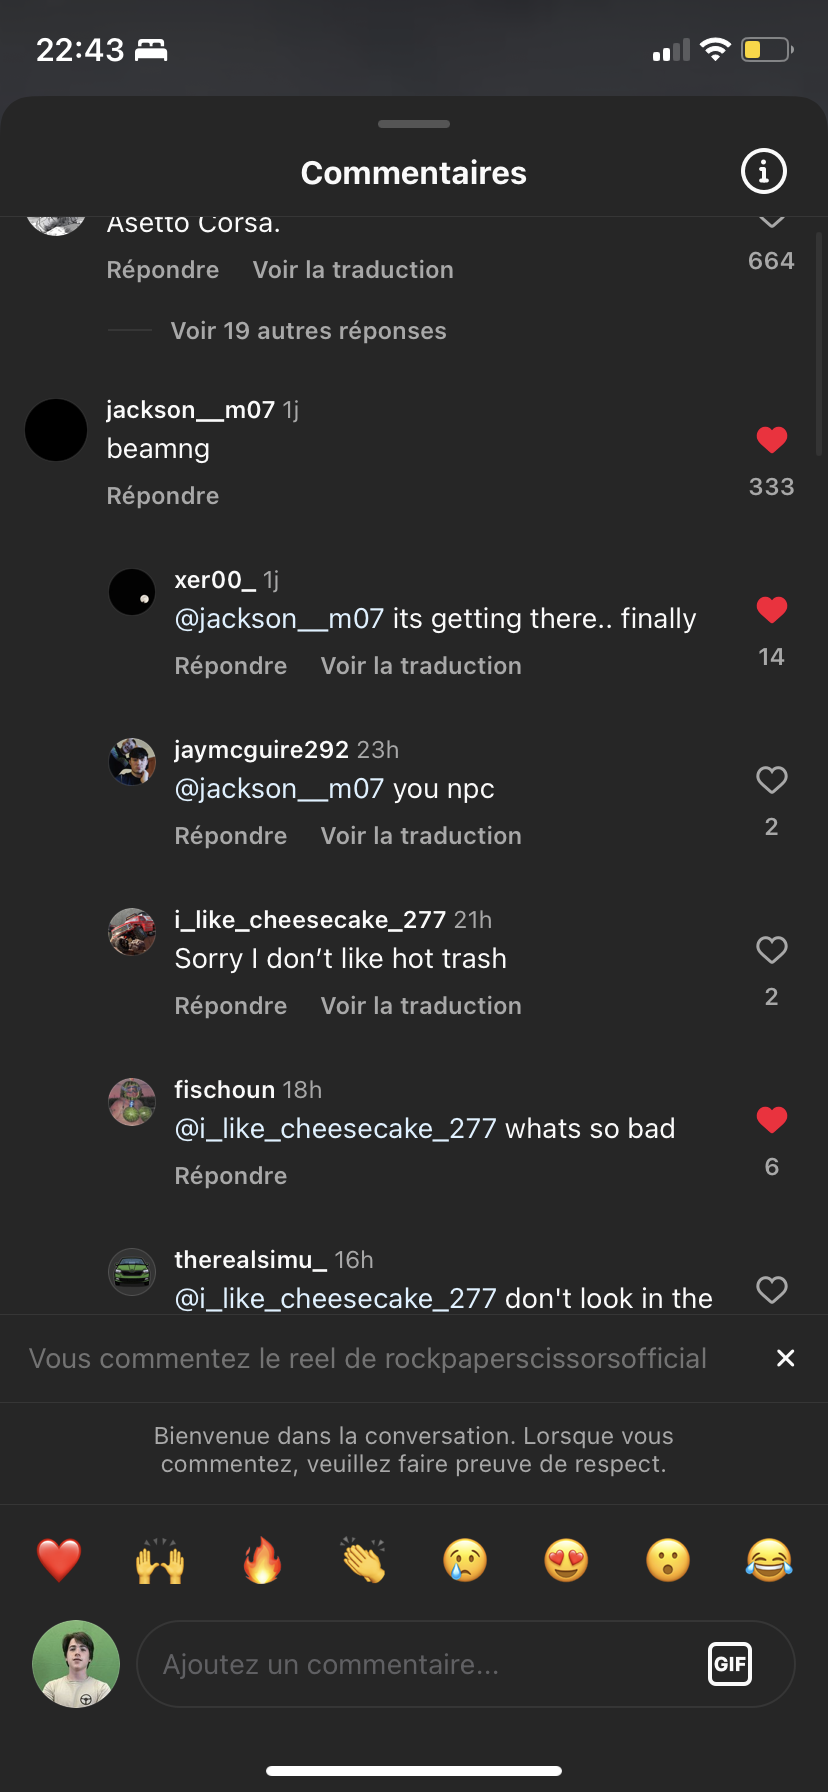Image resolution: width=828 pixels, height=1792 pixels.
Task: Insert the raised hands emoji
Action: [160, 1560]
